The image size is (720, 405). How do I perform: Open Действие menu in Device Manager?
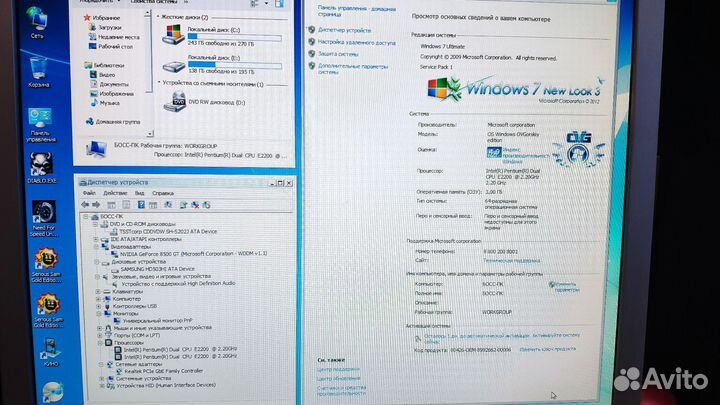click(x=115, y=193)
